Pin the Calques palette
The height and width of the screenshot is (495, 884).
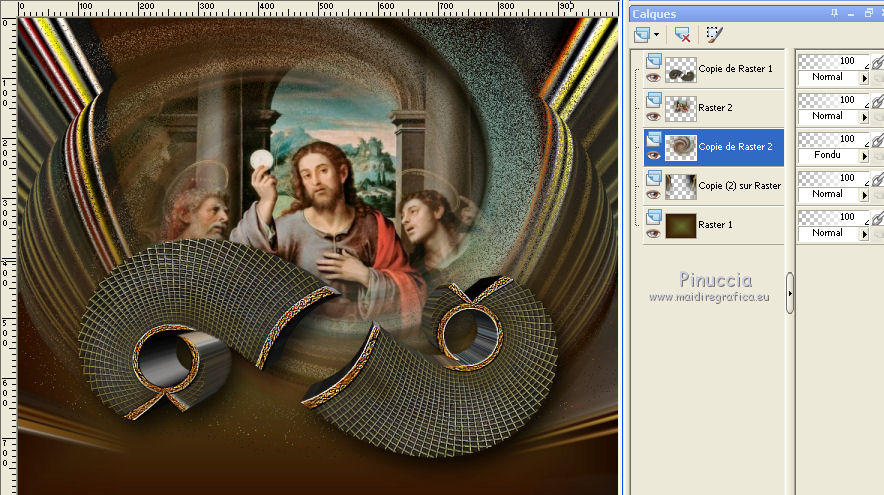click(834, 14)
